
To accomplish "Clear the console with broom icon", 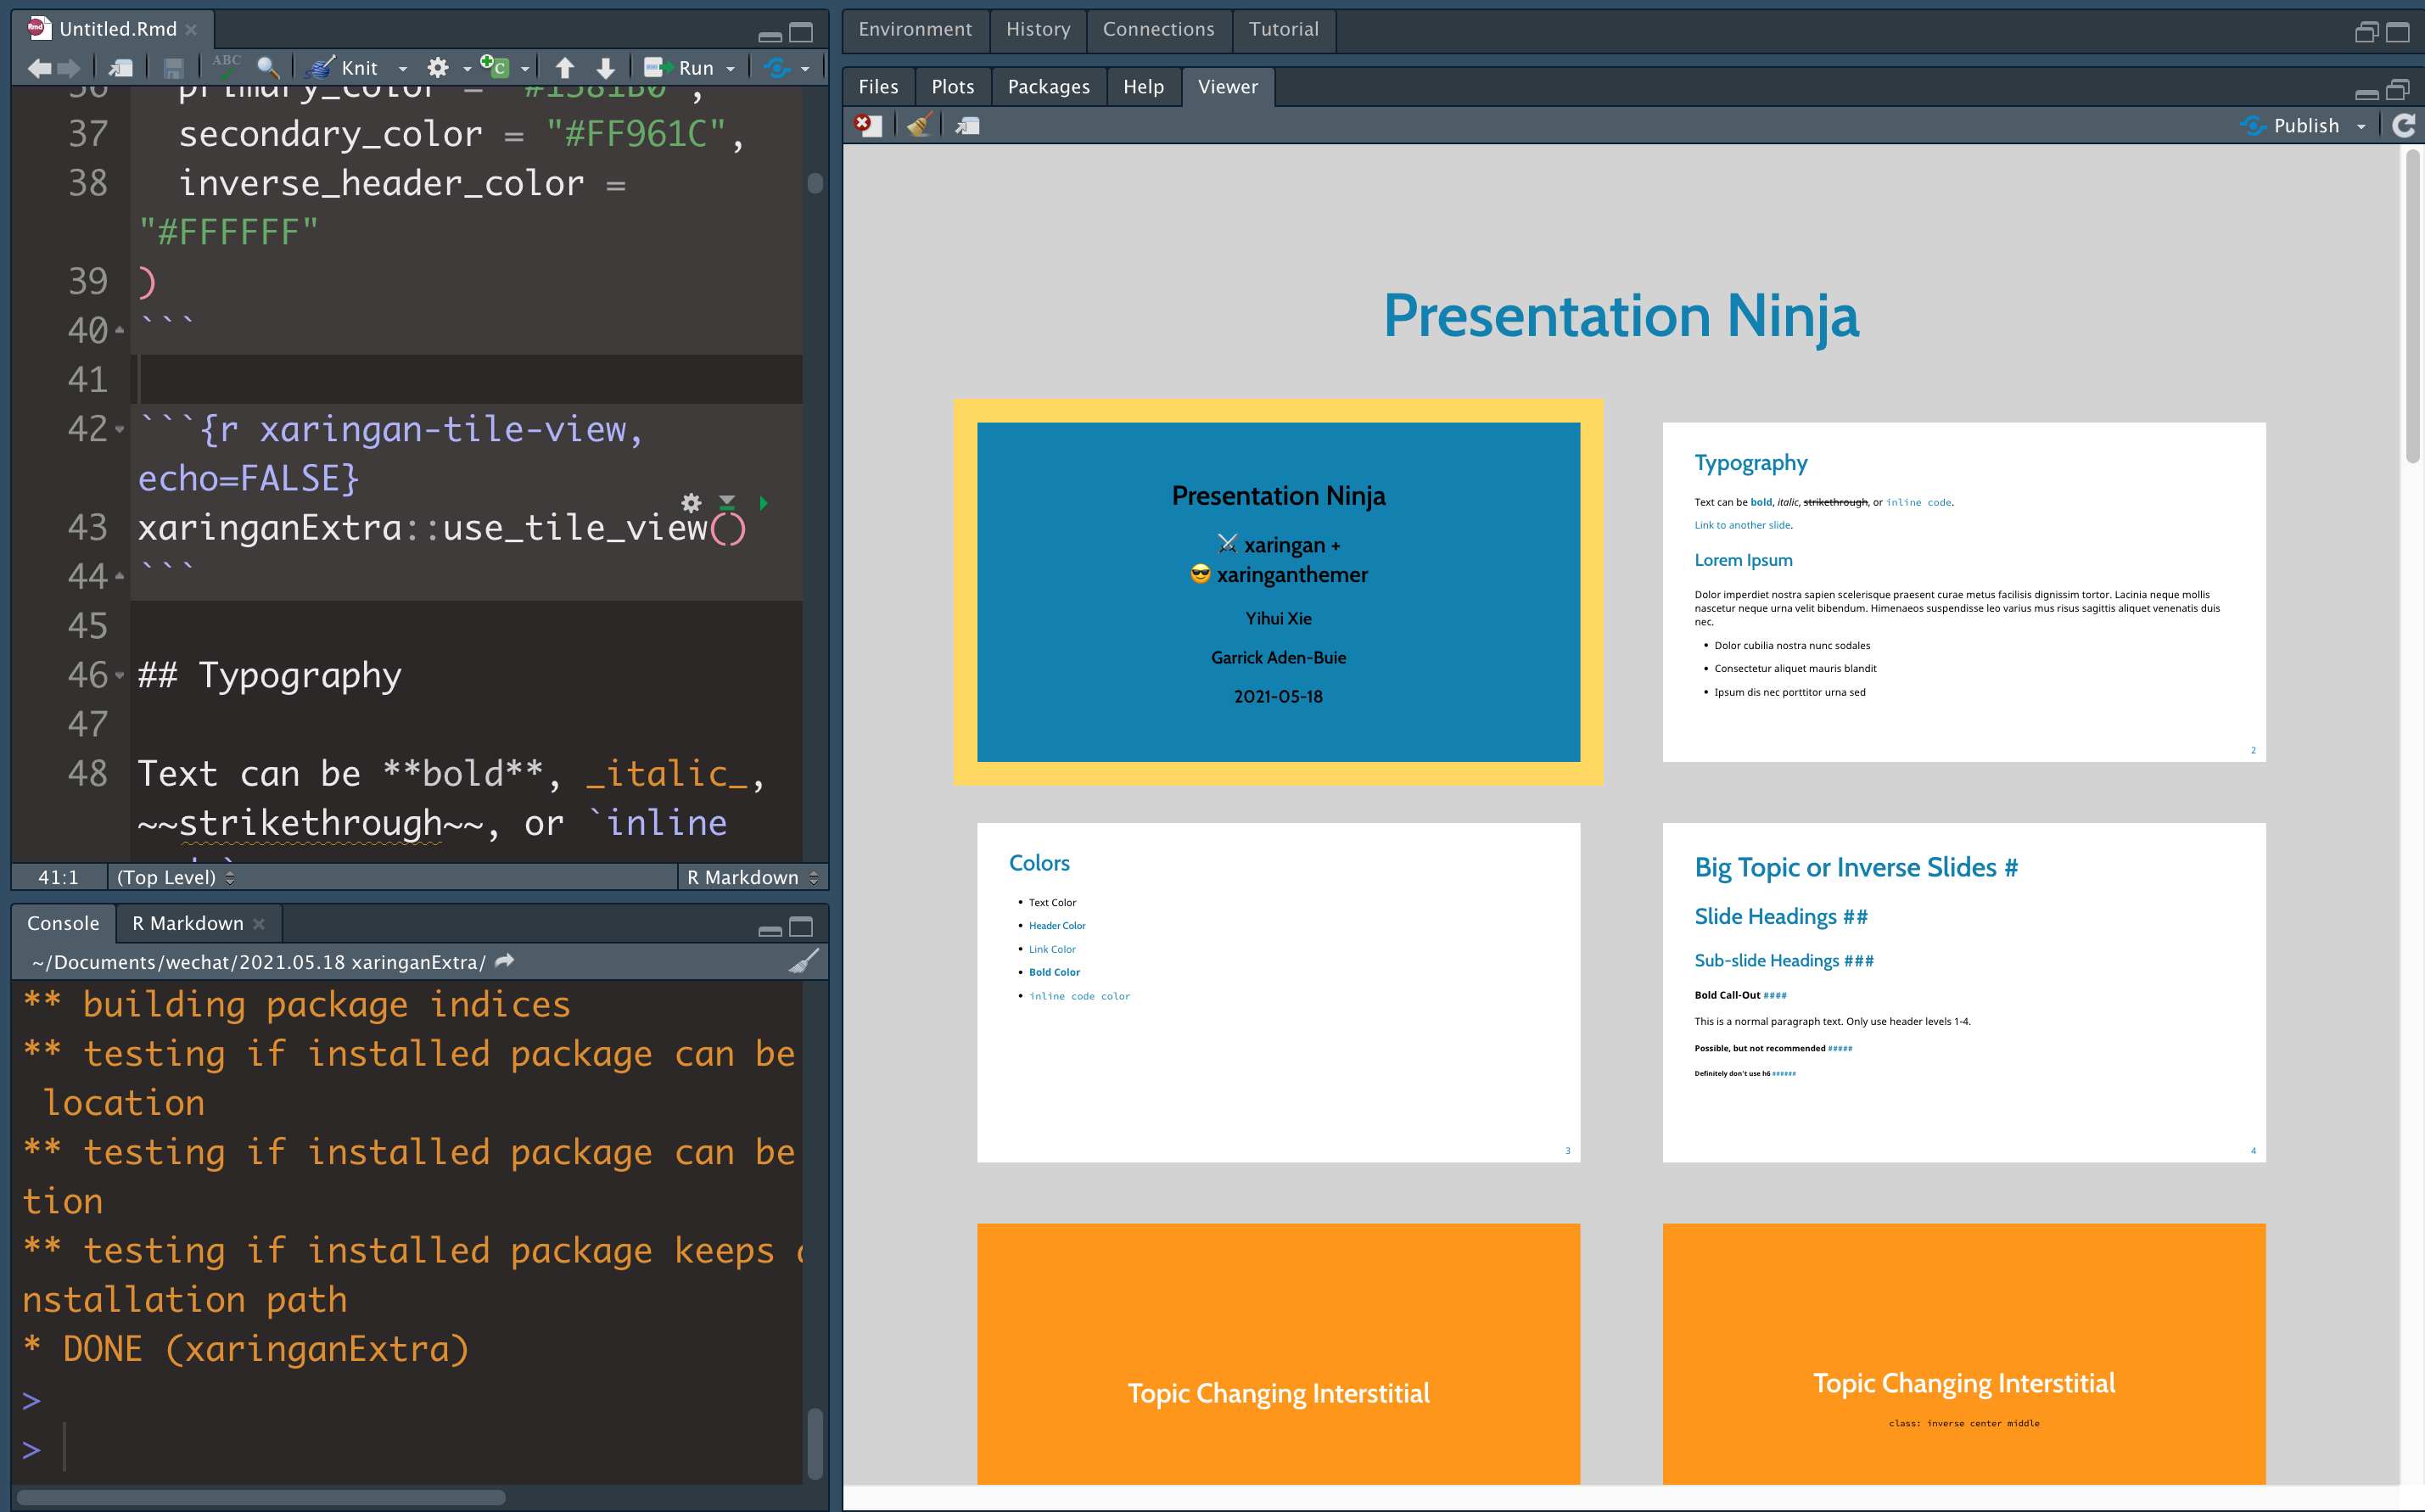I will 803,962.
